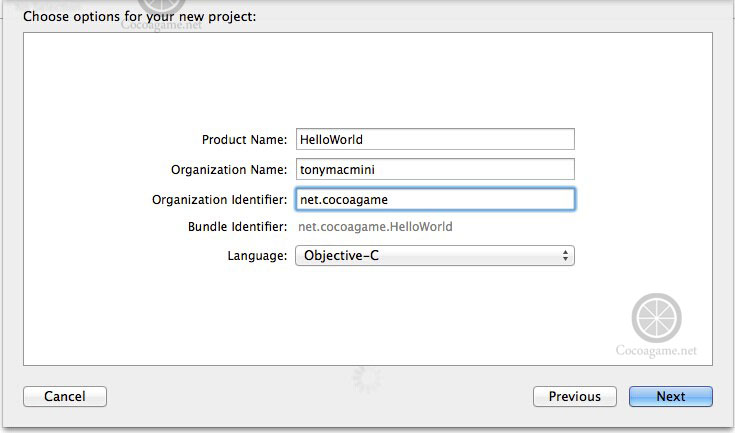Click the up-down arrows on Language popup

tap(566, 256)
